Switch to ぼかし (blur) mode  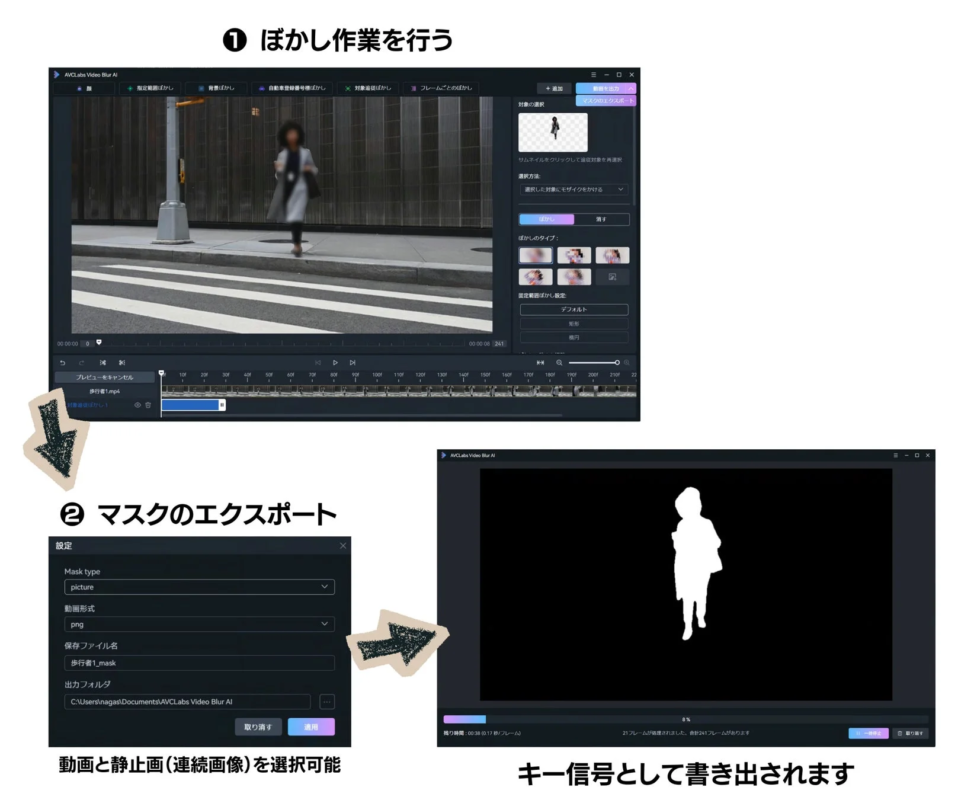click(547, 219)
